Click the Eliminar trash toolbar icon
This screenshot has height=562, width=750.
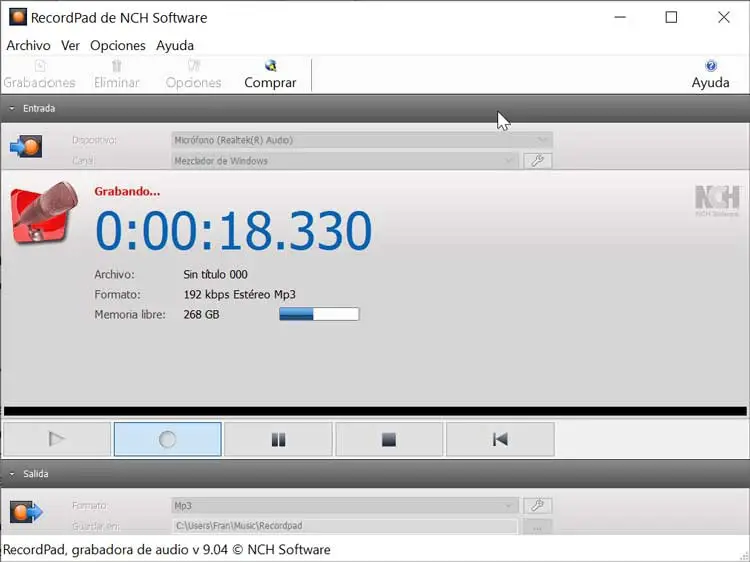(117, 66)
